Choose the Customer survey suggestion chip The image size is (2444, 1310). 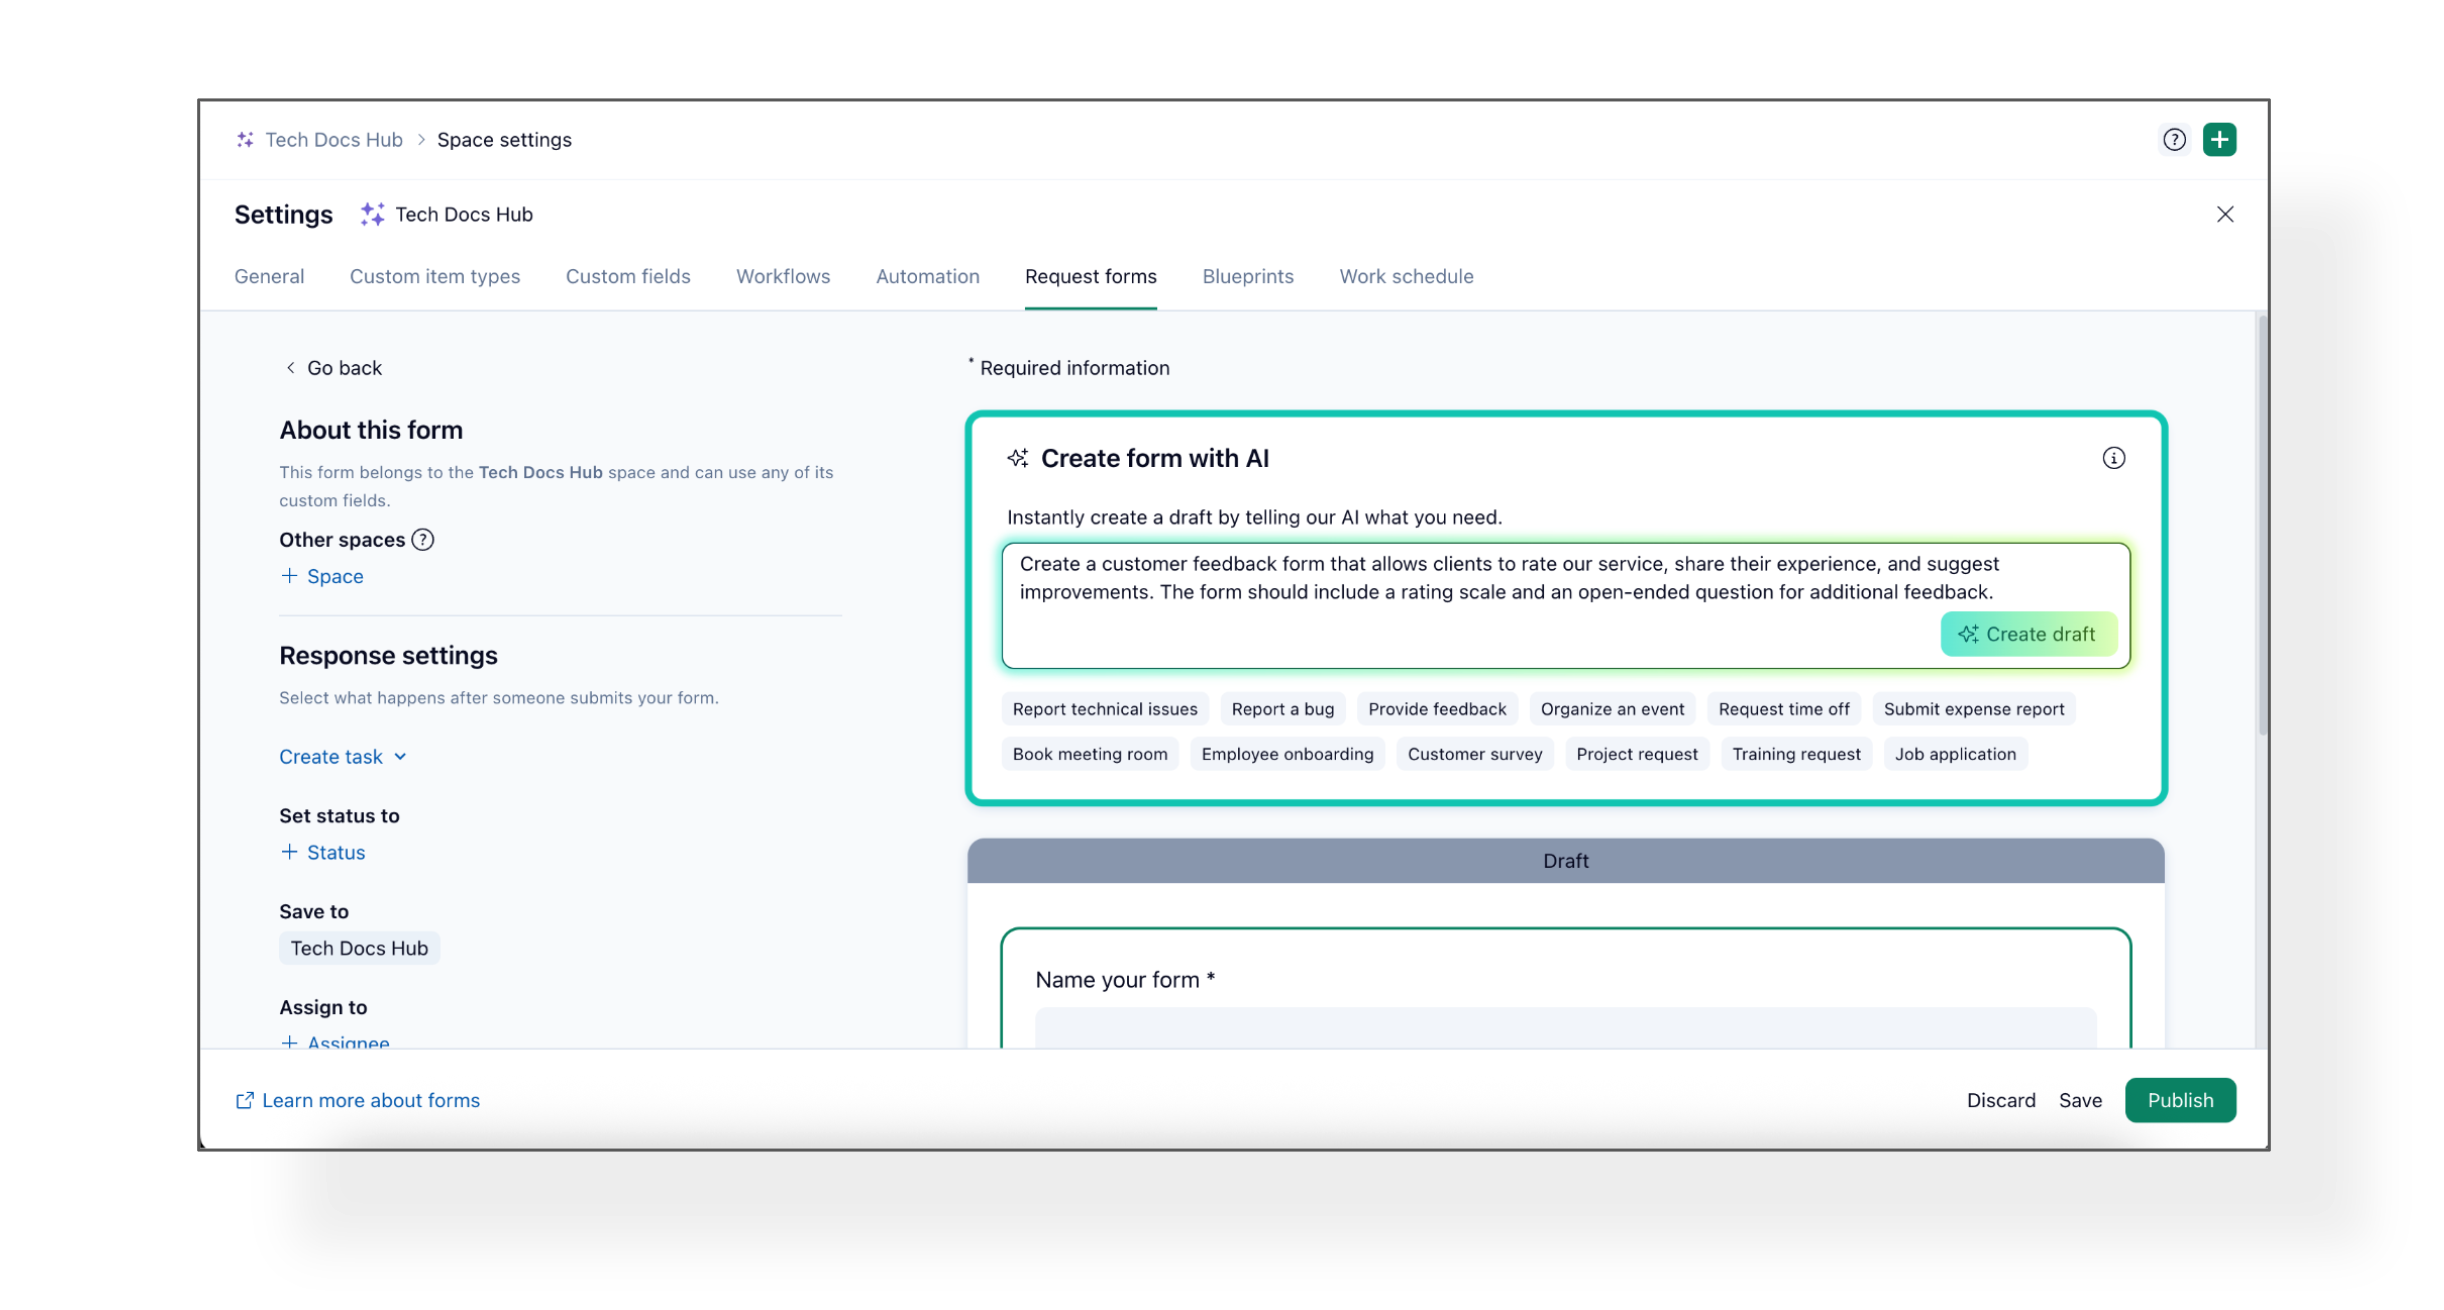pos(1474,754)
